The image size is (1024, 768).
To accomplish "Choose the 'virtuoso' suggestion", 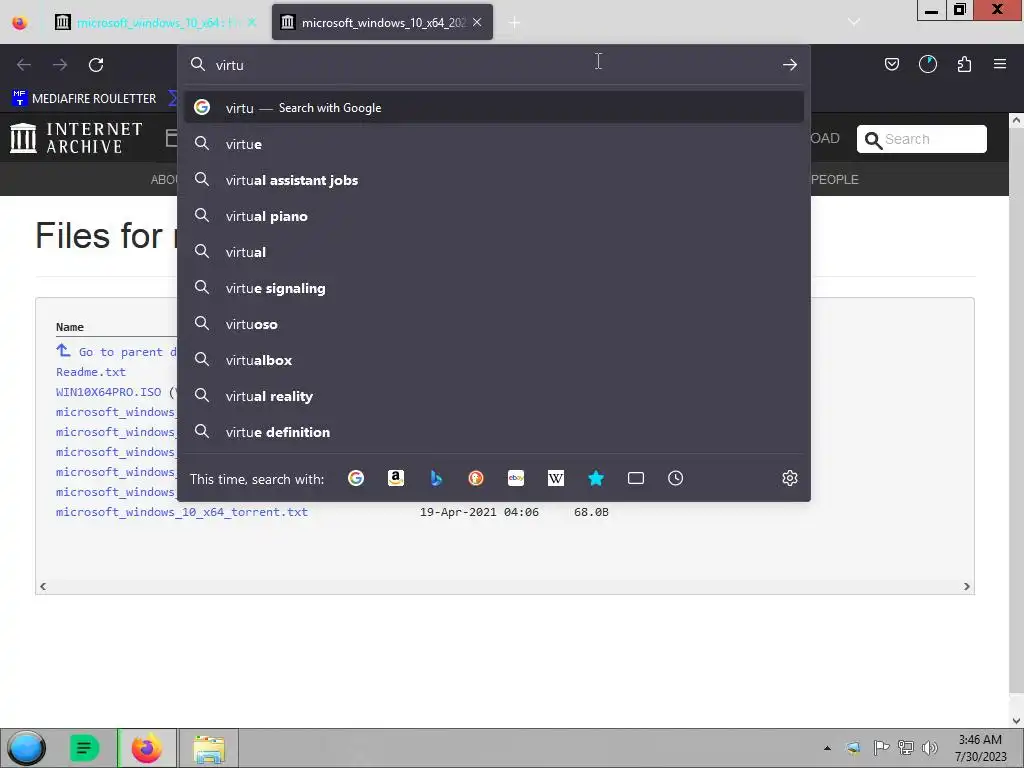I will [x=494, y=324].
